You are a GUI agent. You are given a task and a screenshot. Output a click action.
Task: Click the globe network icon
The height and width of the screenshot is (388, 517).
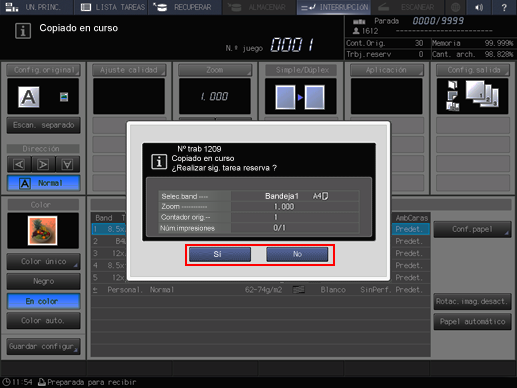(x=455, y=7)
